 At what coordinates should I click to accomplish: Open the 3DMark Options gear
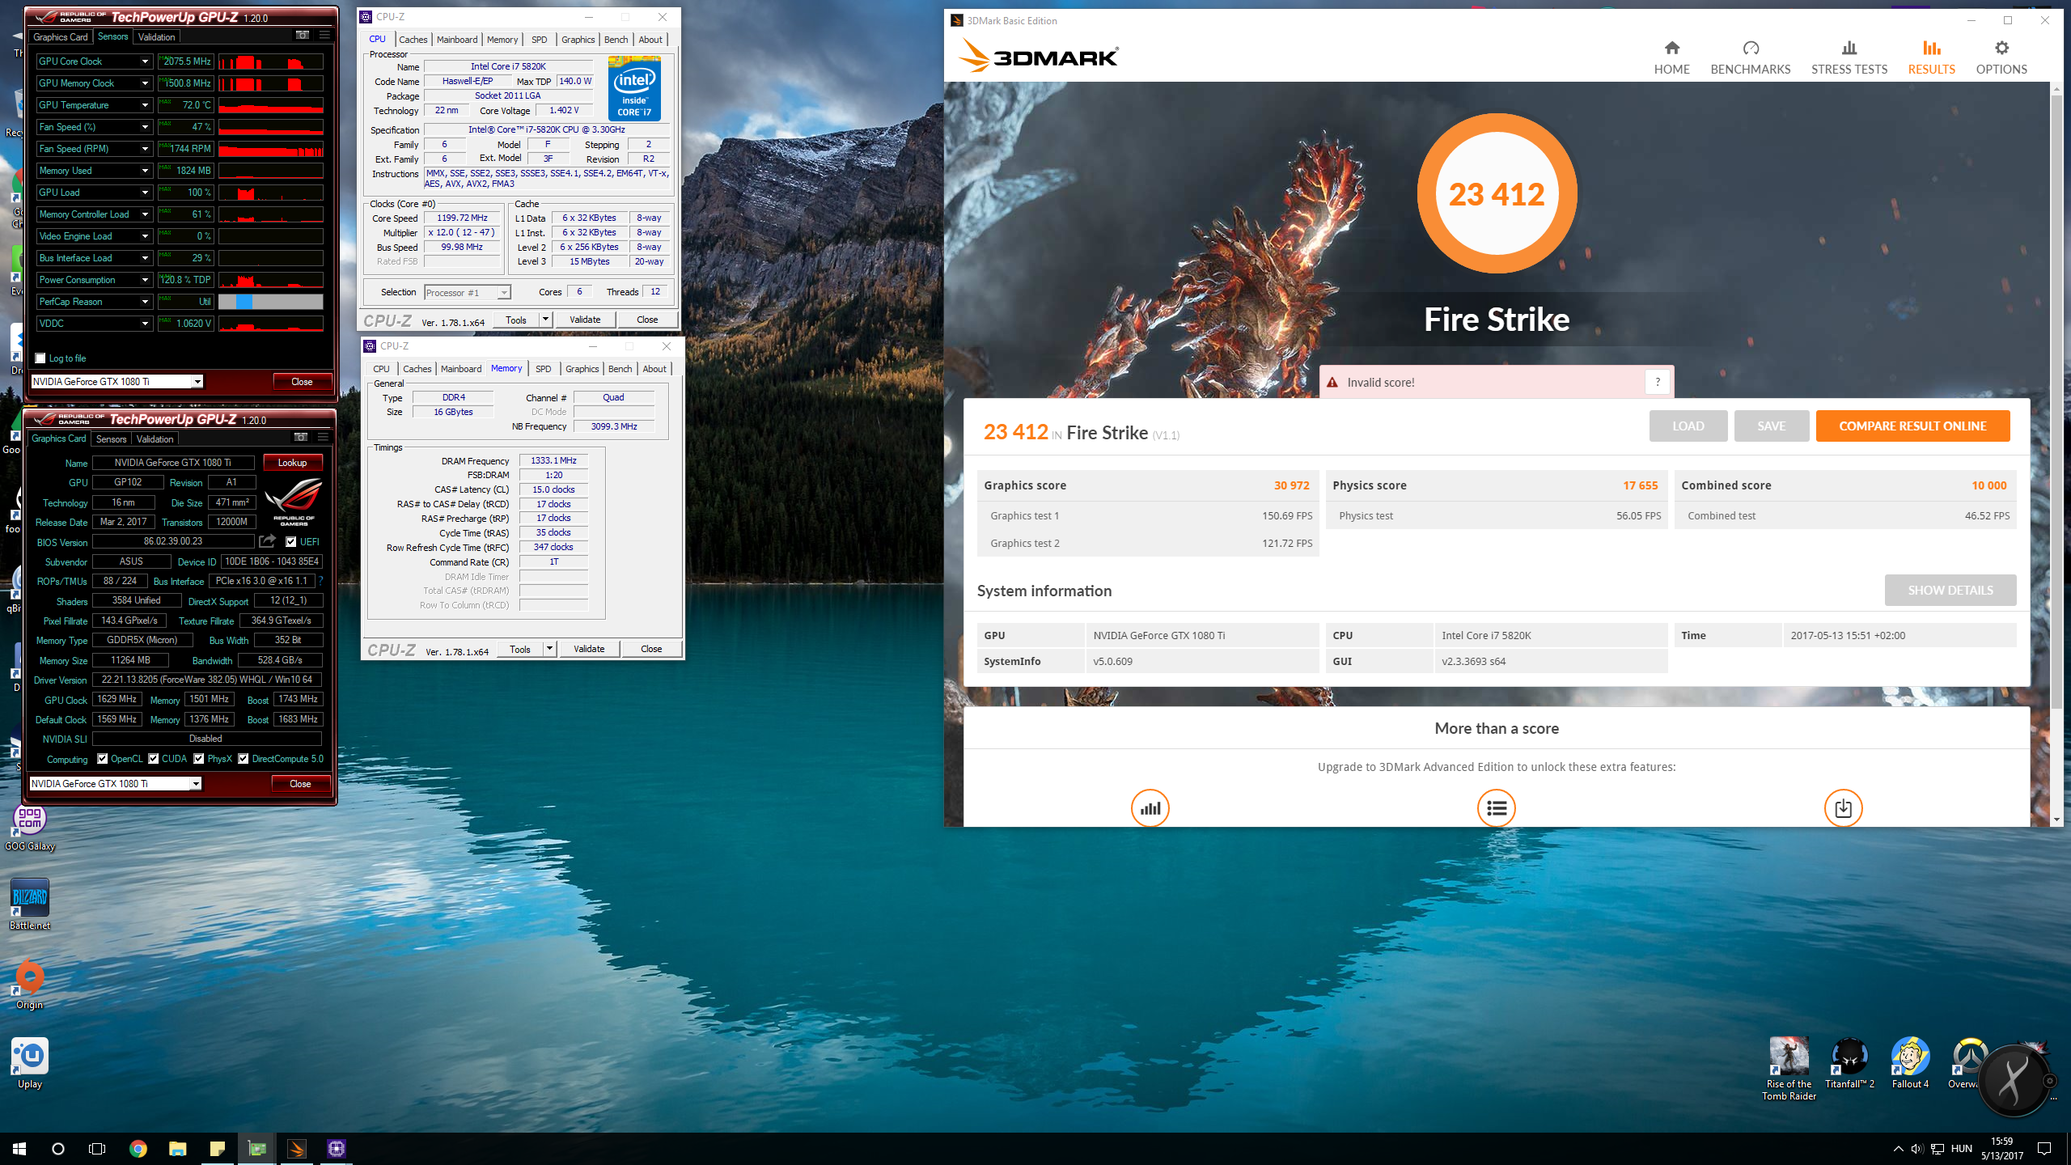point(2001,48)
